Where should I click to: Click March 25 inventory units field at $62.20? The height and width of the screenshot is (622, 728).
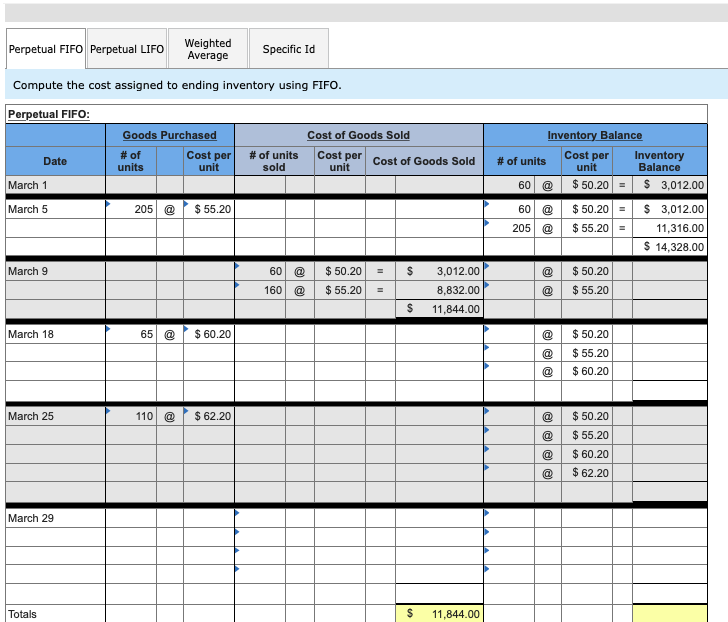pos(509,473)
